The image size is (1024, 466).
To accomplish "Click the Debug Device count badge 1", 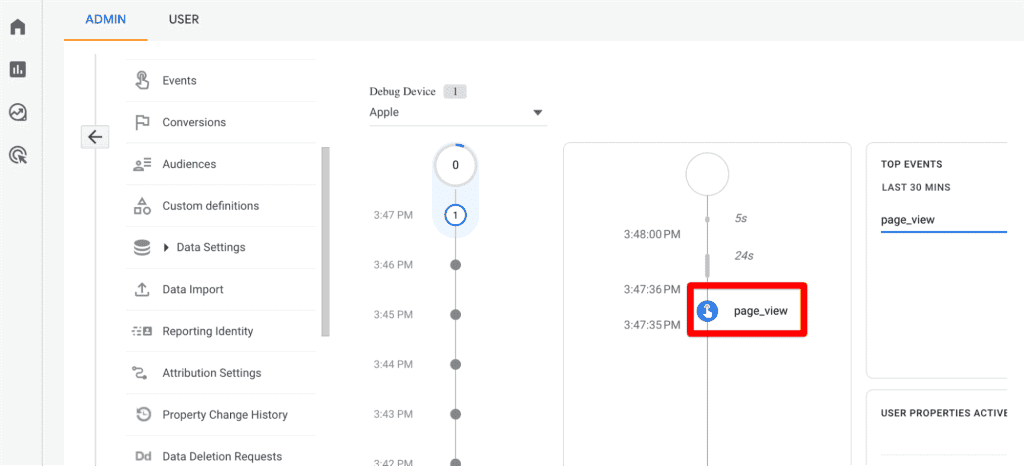I will pyautogui.click(x=455, y=91).
